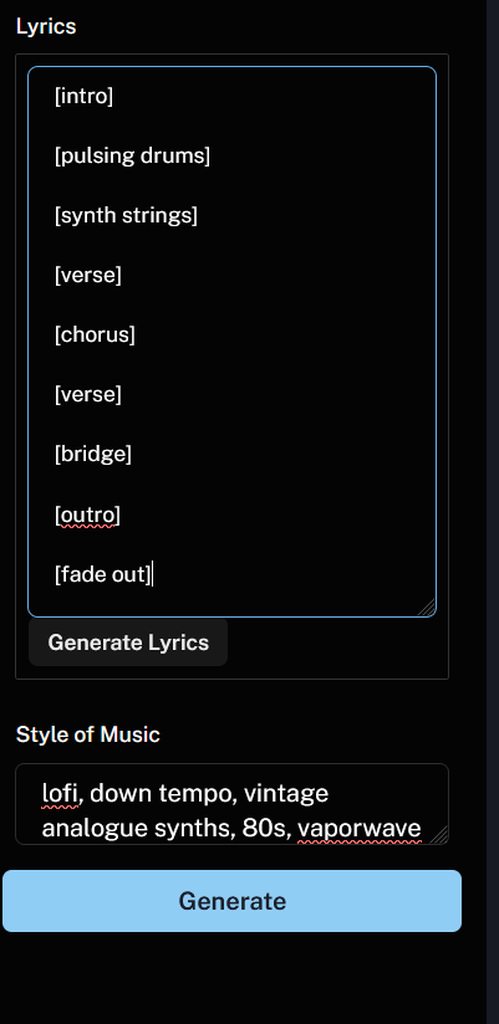This screenshot has width=499, height=1024.
Task: Click the Generate Lyrics button
Action: click(x=128, y=643)
